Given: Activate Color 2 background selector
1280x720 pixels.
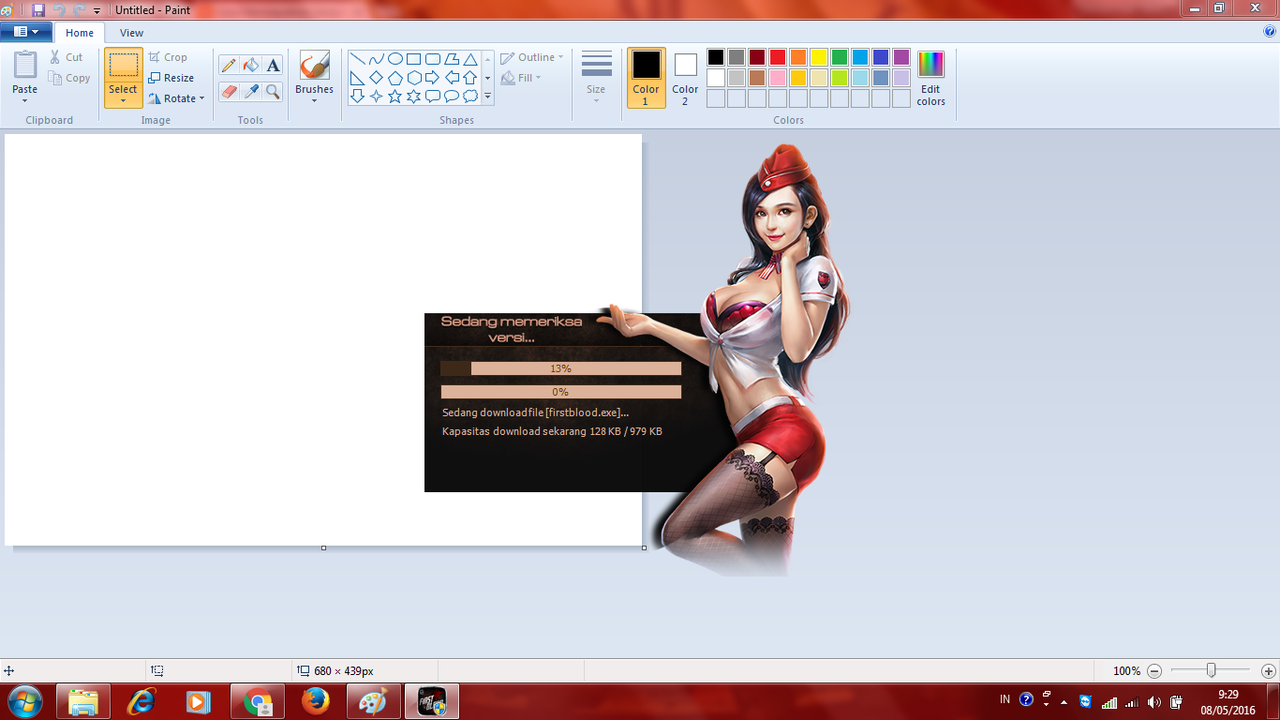Looking at the screenshot, I should (685, 77).
